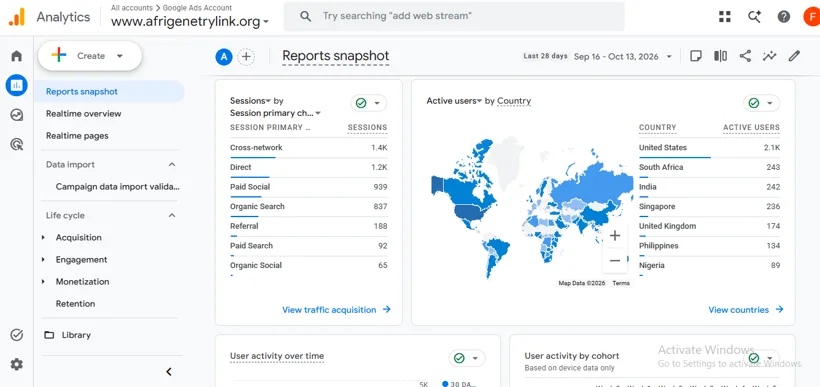The height and width of the screenshot is (387, 820).
Task: Open the Google apps grid icon
Action: 725,17
